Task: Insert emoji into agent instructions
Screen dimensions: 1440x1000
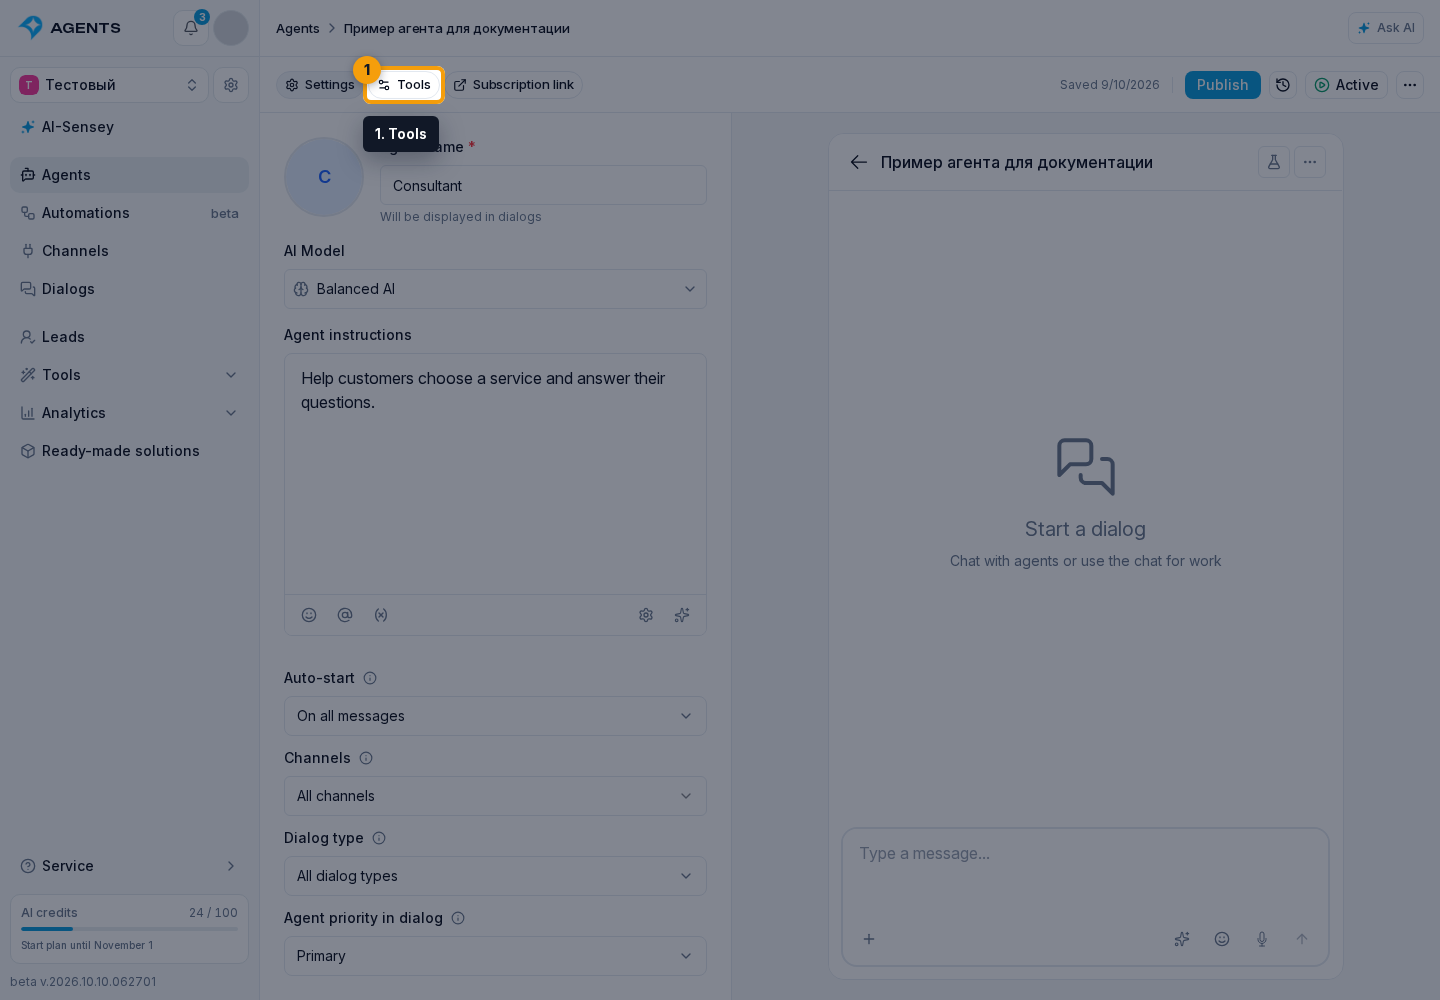Action: [x=309, y=615]
